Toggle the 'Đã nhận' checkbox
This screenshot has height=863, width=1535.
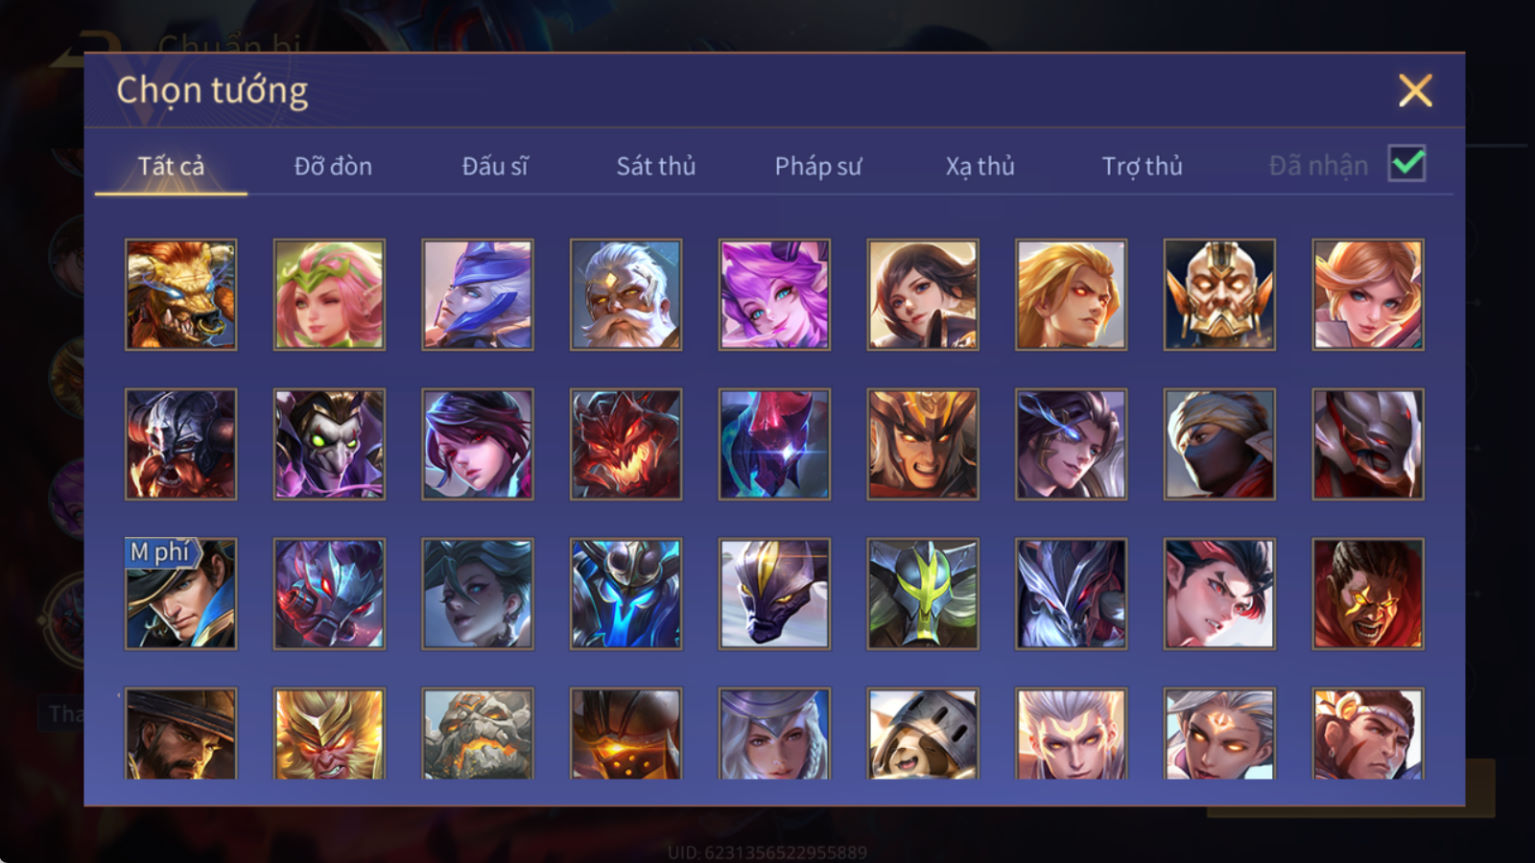click(x=1407, y=163)
